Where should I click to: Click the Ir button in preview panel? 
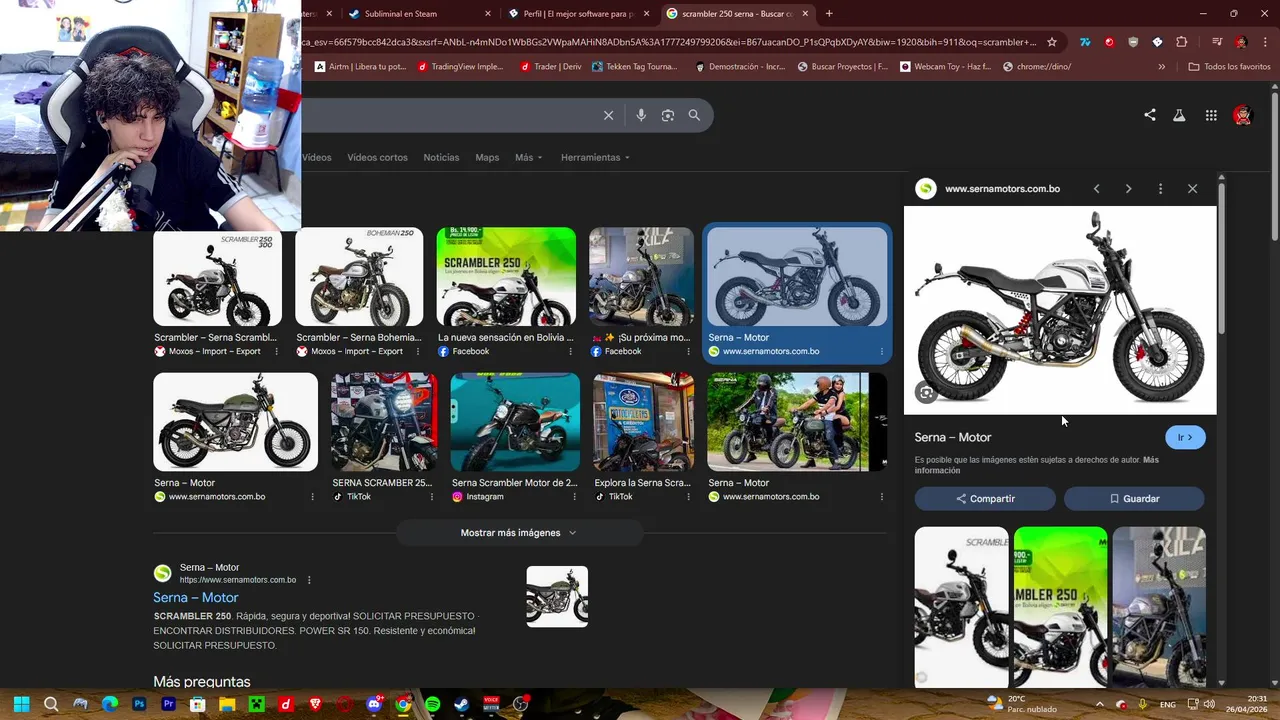point(1185,437)
